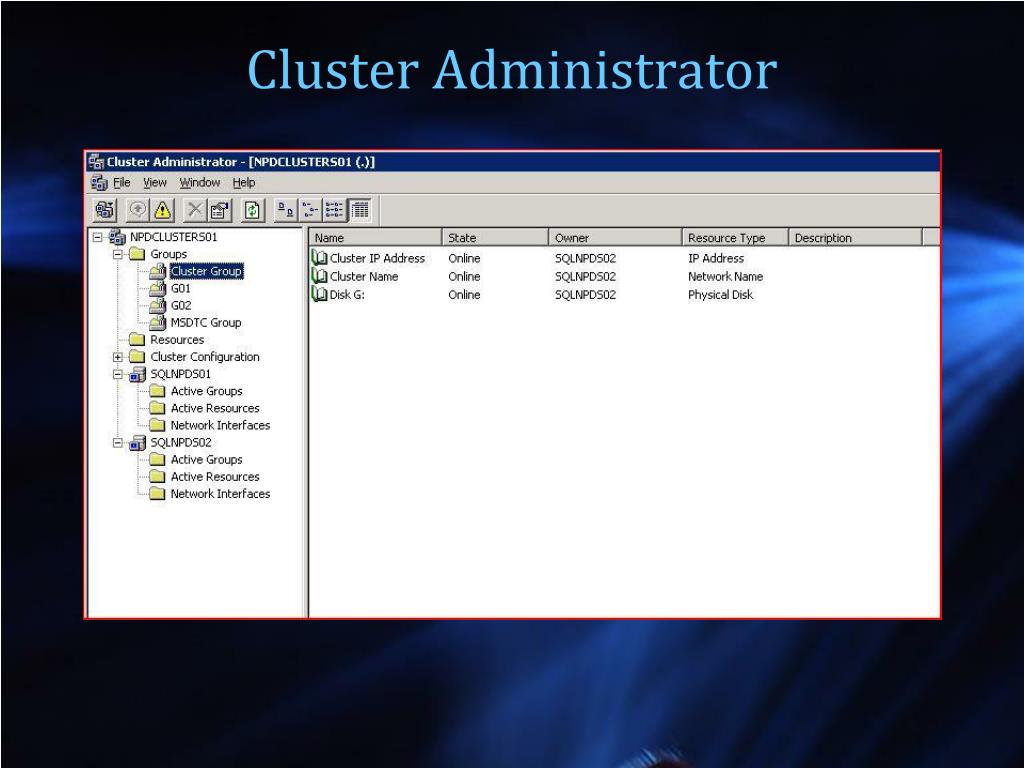Click folder icon of Network Interfaces under SQLNPDS02
This screenshot has height=768, width=1024.
point(157,494)
